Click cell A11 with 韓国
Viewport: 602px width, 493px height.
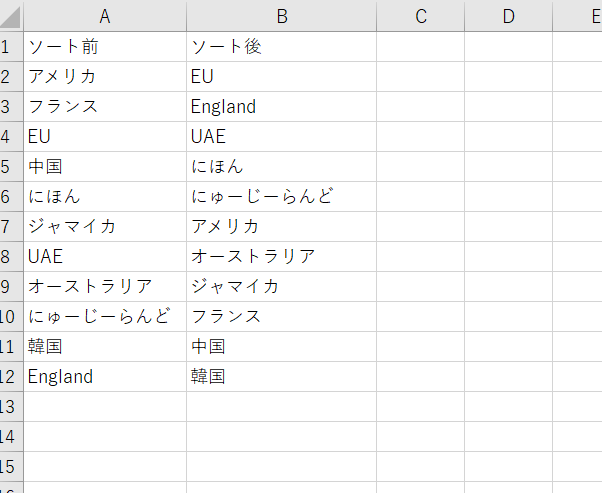coord(105,346)
